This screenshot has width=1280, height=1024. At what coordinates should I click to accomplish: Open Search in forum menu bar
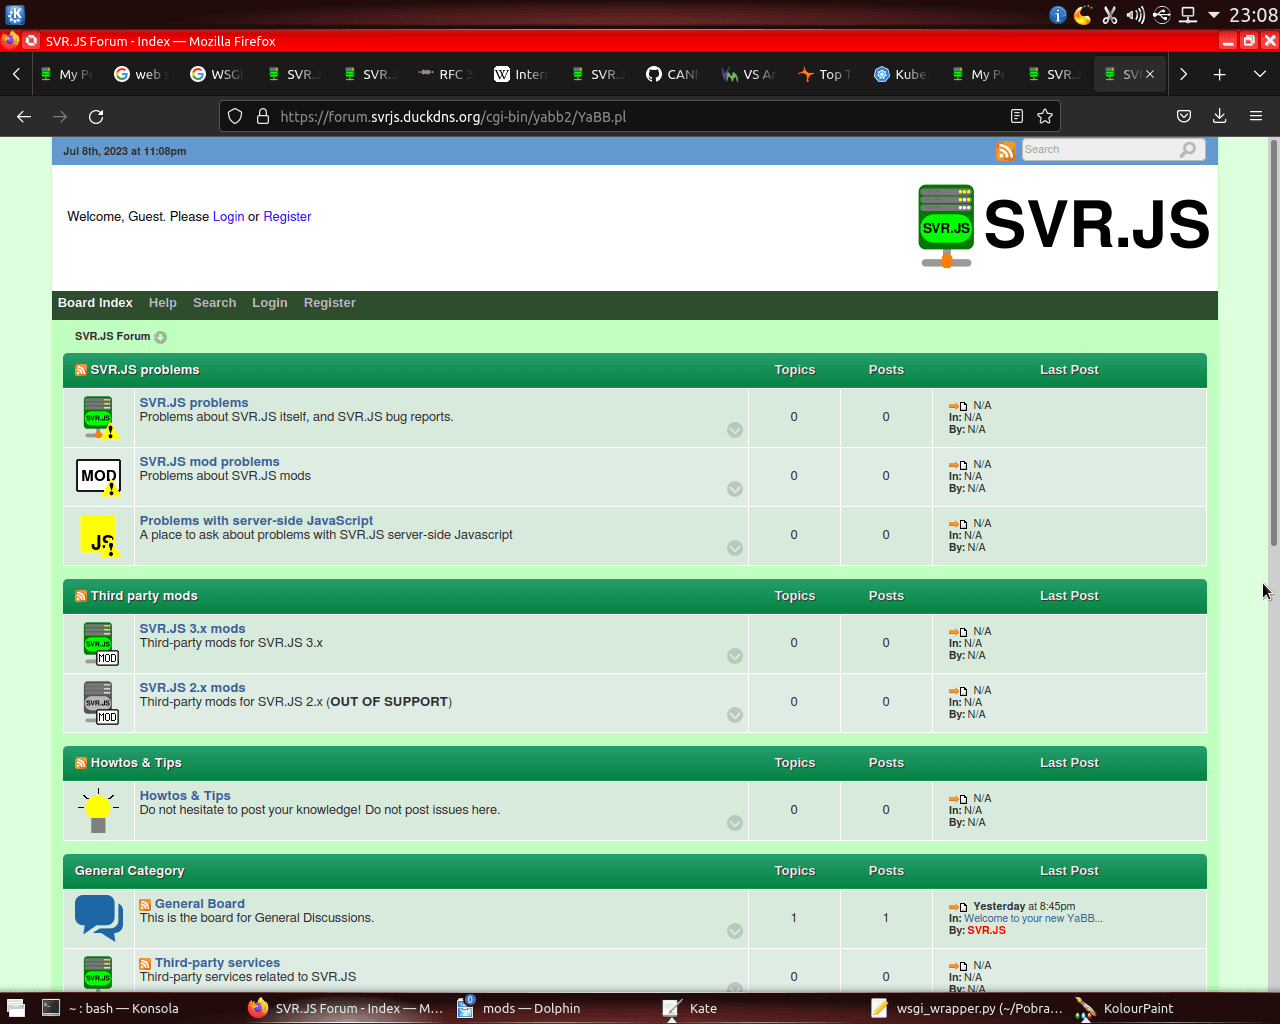pos(215,303)
